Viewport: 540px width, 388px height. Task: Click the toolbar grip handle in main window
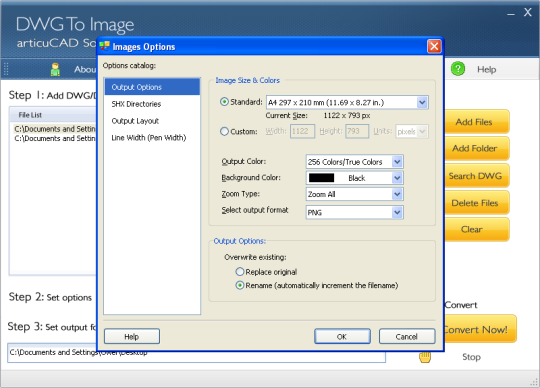point(6,69)
